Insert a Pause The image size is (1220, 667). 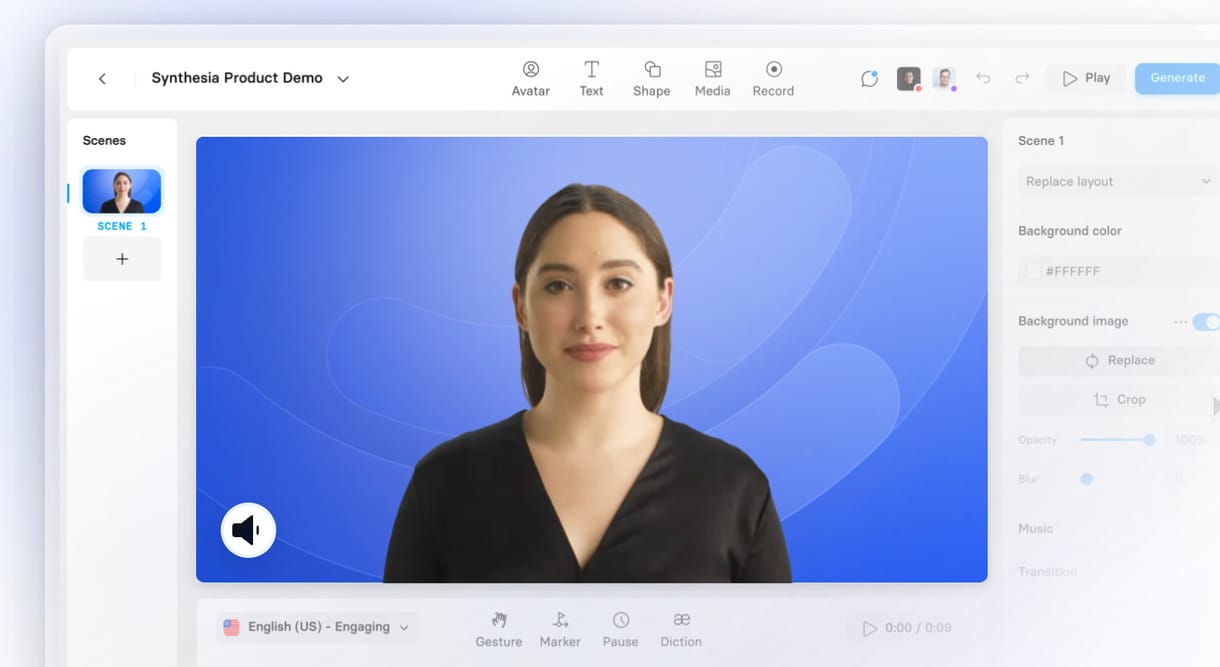620,629
